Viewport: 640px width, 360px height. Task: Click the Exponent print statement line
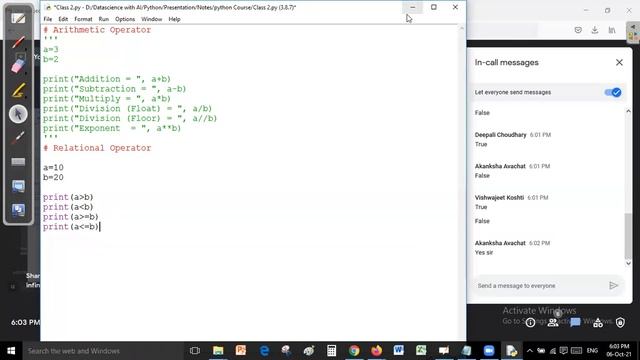[112, 128]
